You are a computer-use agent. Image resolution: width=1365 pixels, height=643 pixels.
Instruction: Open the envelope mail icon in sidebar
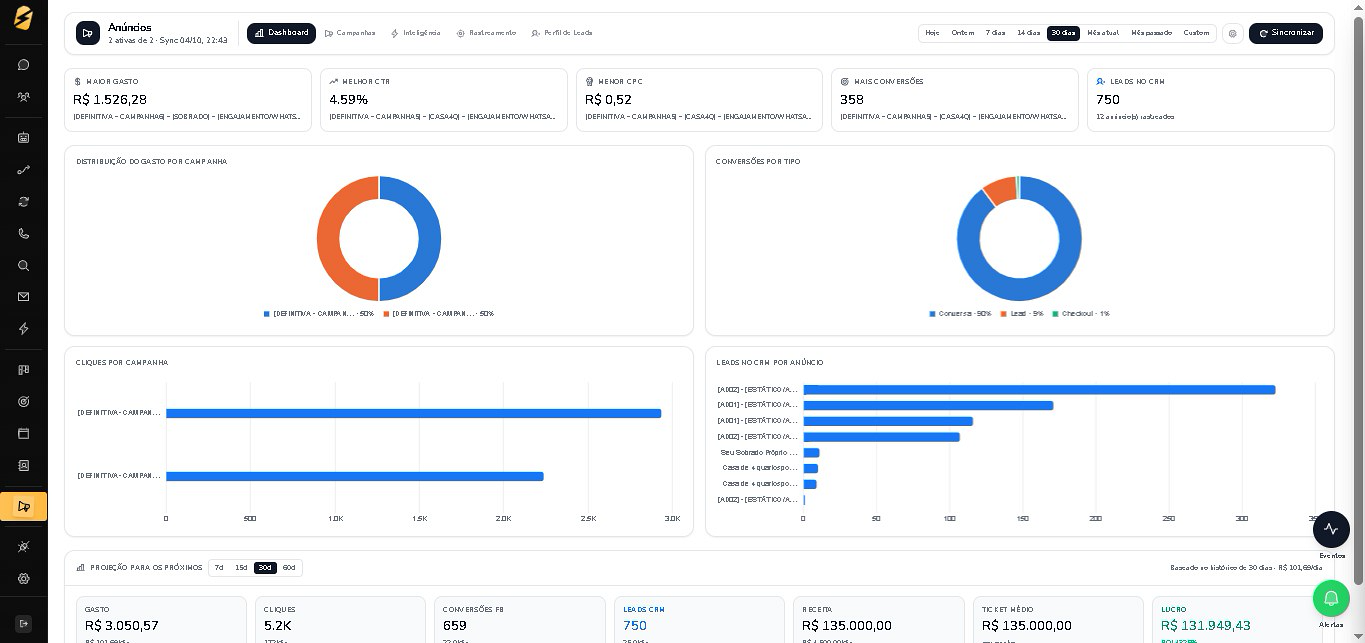tap(23, 297)
